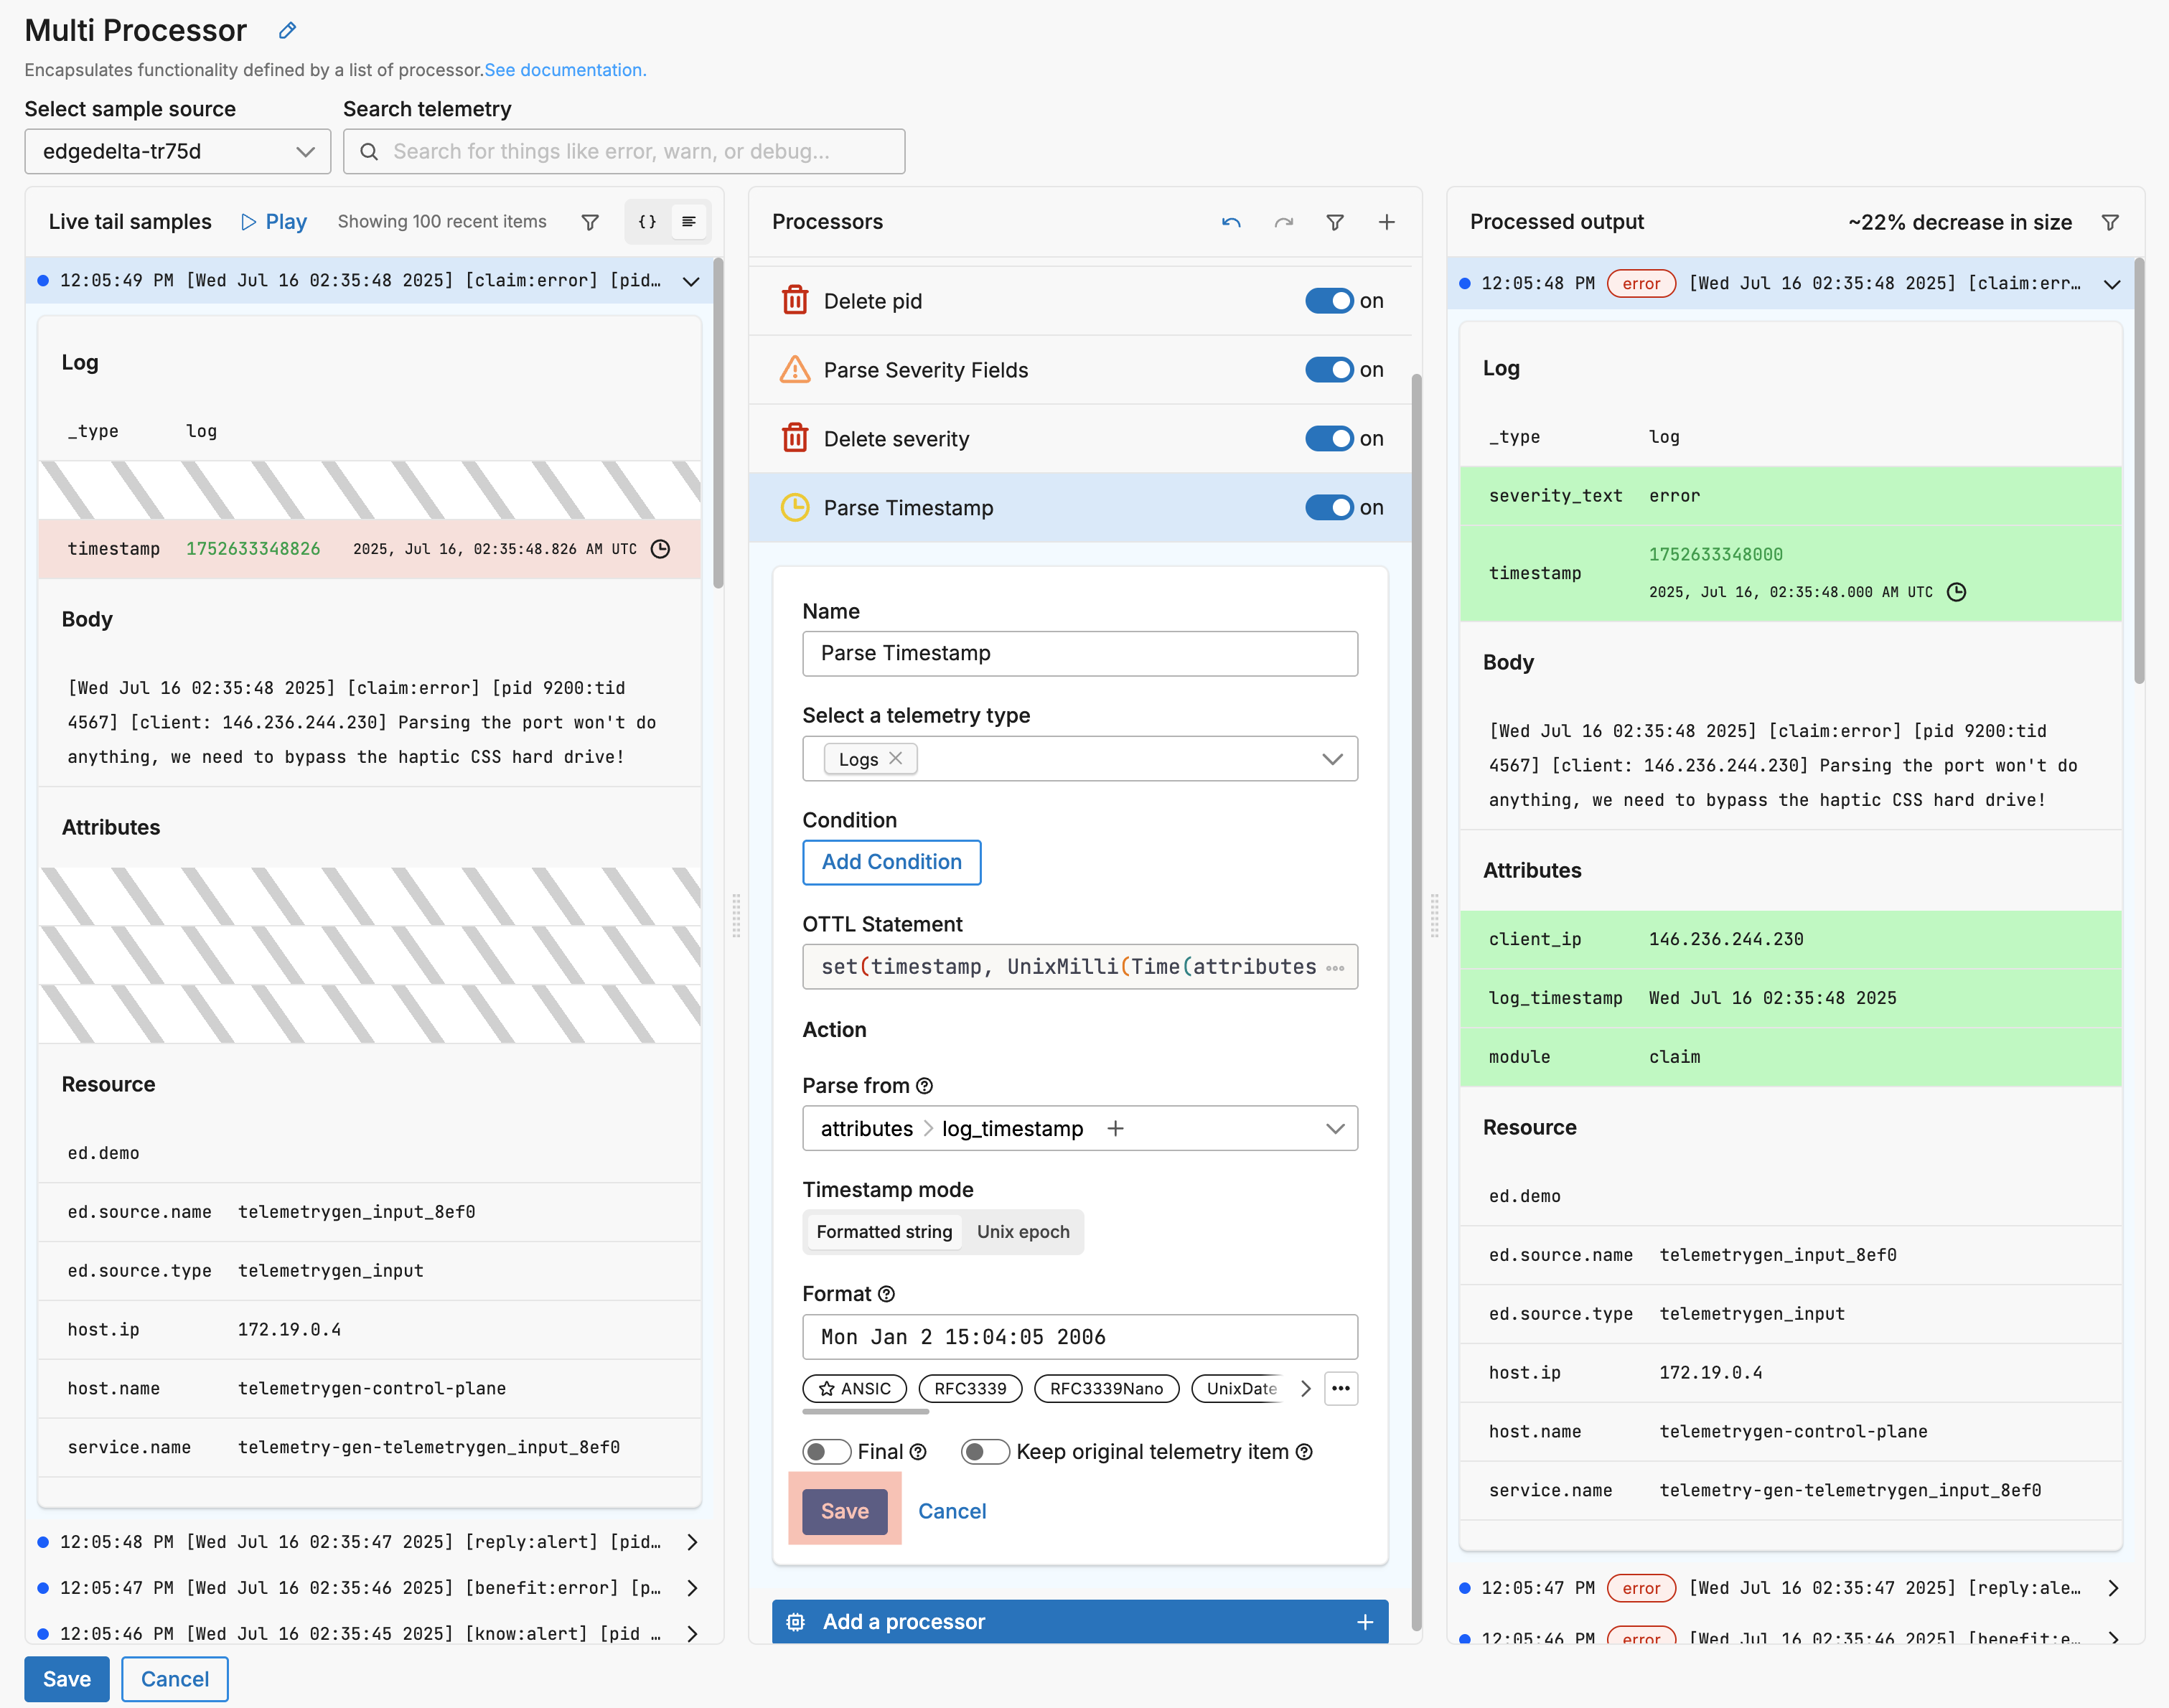Click the clock icon beside live tail timestamp
This screenshot has height=1708, width=2169.
coord(660,549)
